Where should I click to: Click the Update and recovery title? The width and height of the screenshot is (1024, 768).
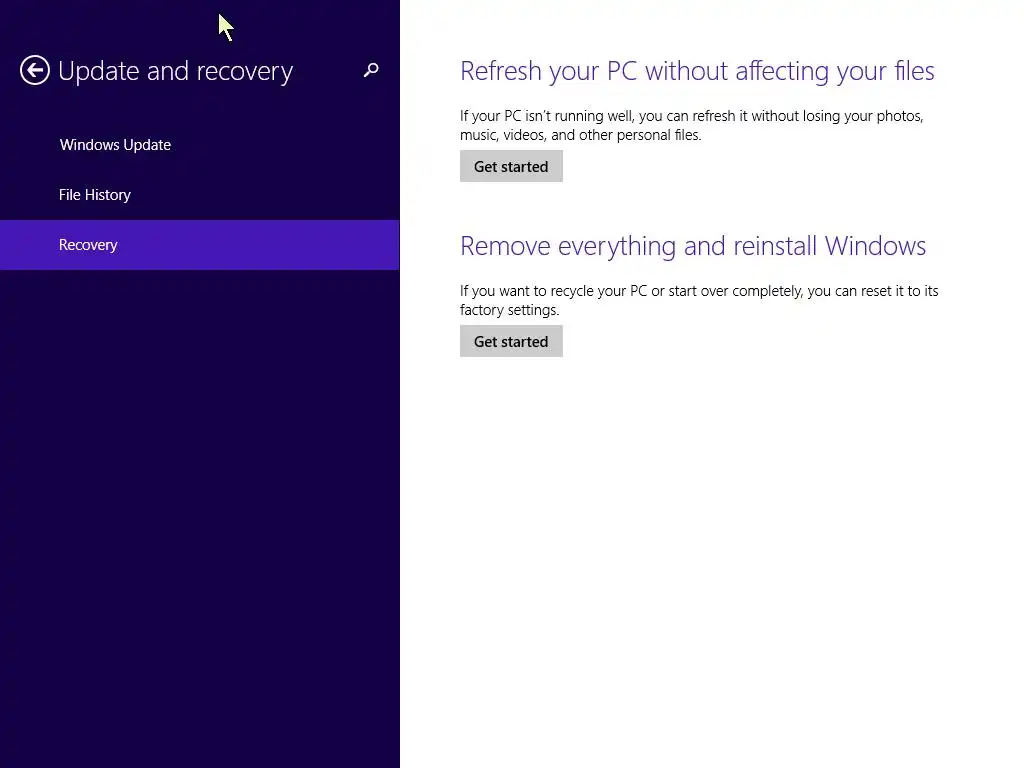tap(176, 71)
